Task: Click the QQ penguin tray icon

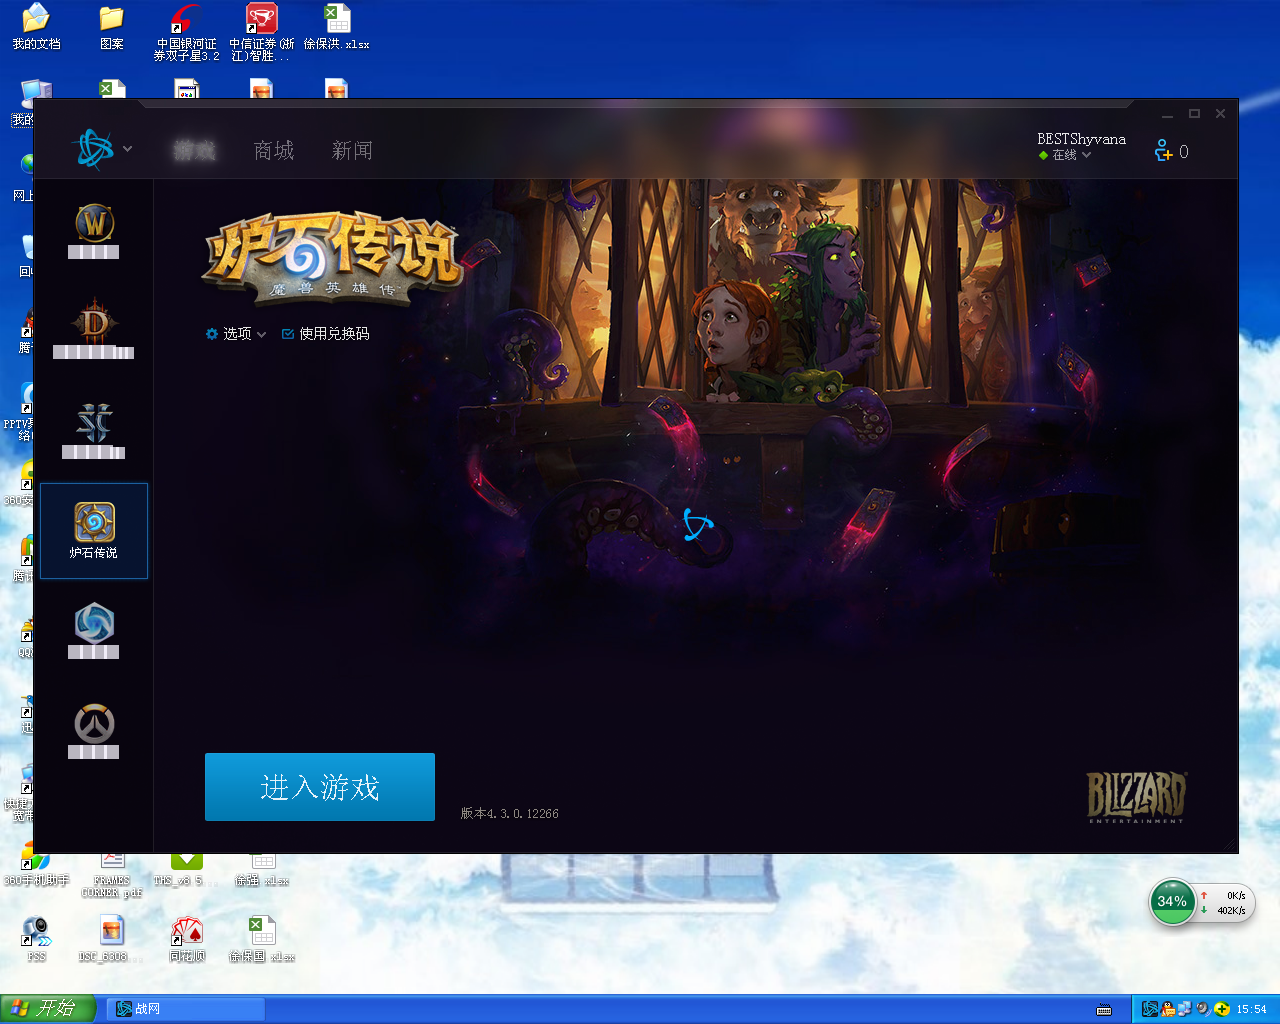Action: pos(1167,1009)
